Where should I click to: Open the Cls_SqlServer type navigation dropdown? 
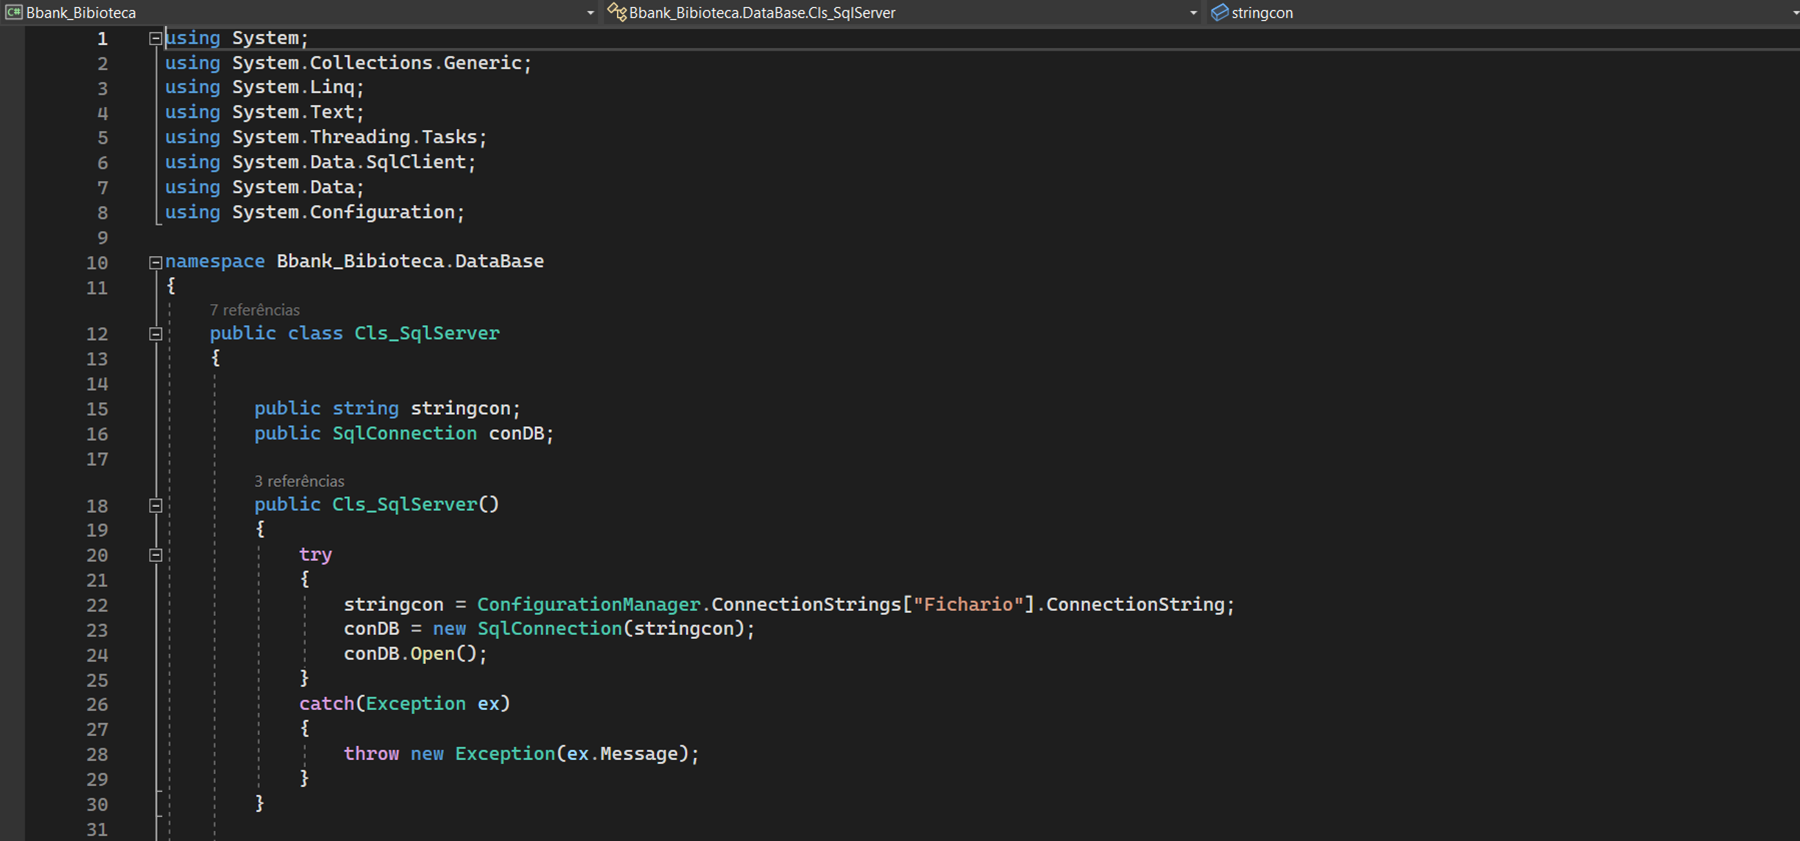point(903,12)
